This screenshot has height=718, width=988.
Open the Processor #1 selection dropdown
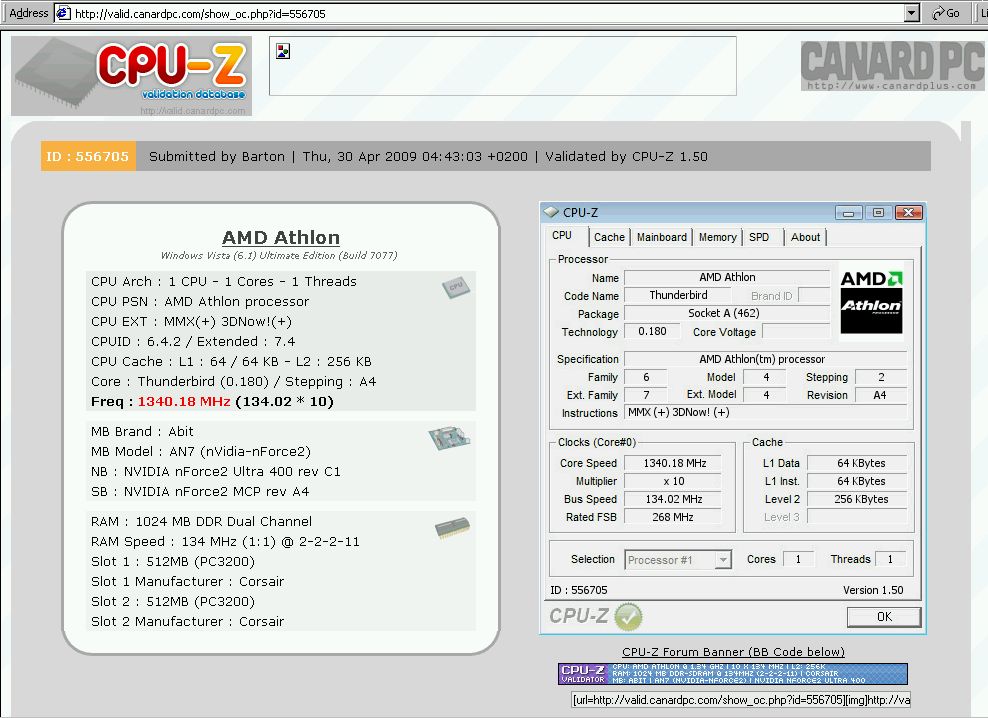click(x=723, y=560)
